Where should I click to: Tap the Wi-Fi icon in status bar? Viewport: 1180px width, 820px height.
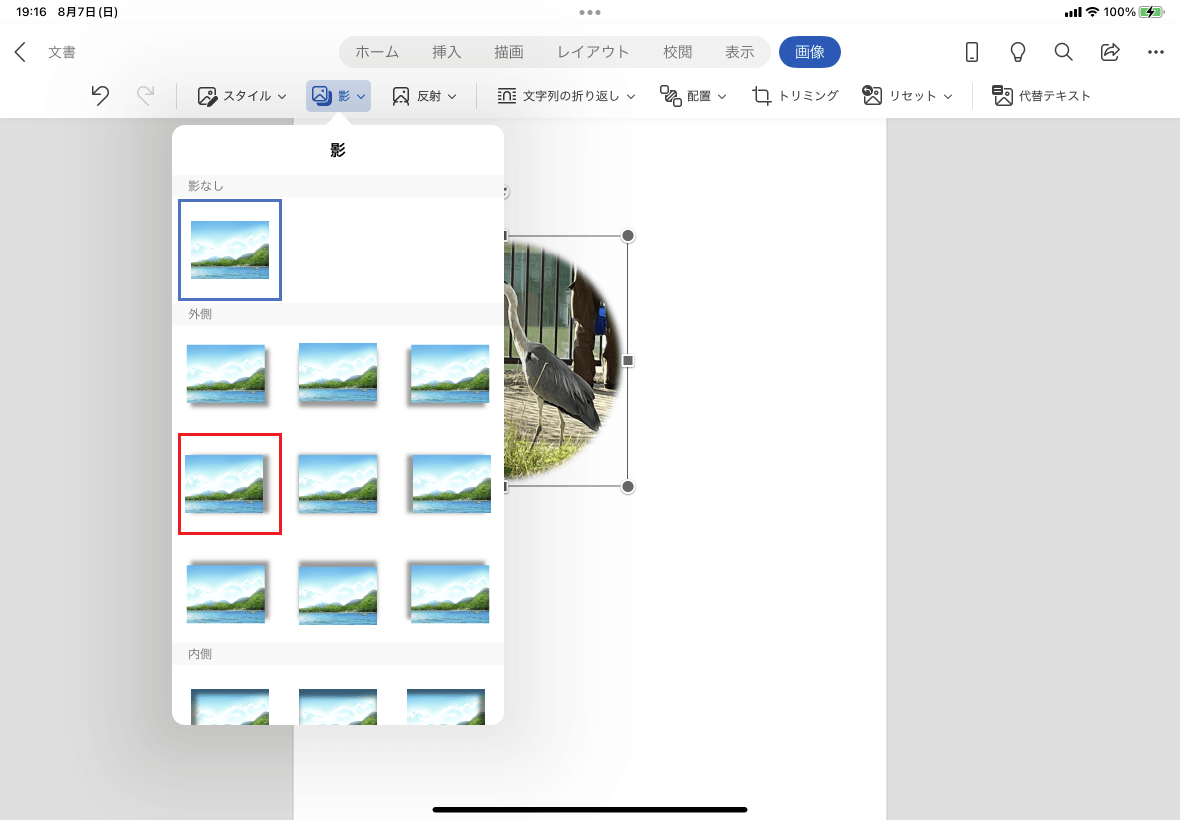pos(1092,12)
